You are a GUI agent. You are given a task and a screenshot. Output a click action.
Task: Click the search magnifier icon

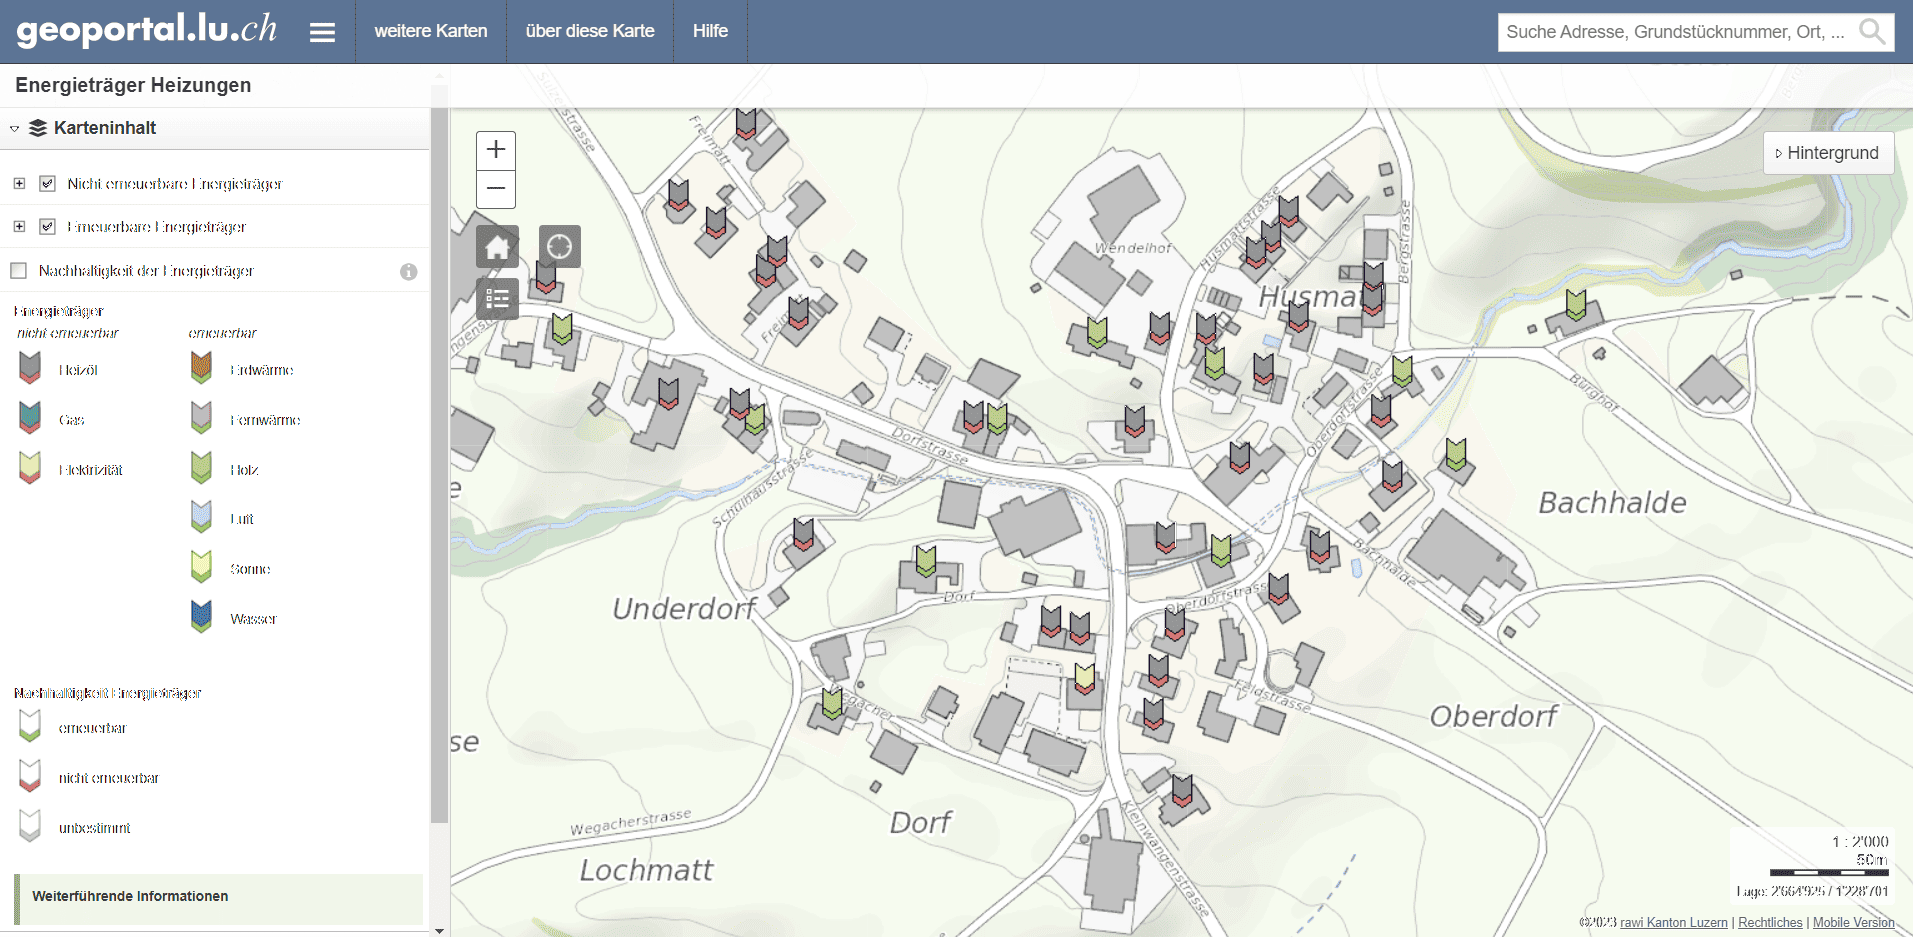pos(1872,32)
